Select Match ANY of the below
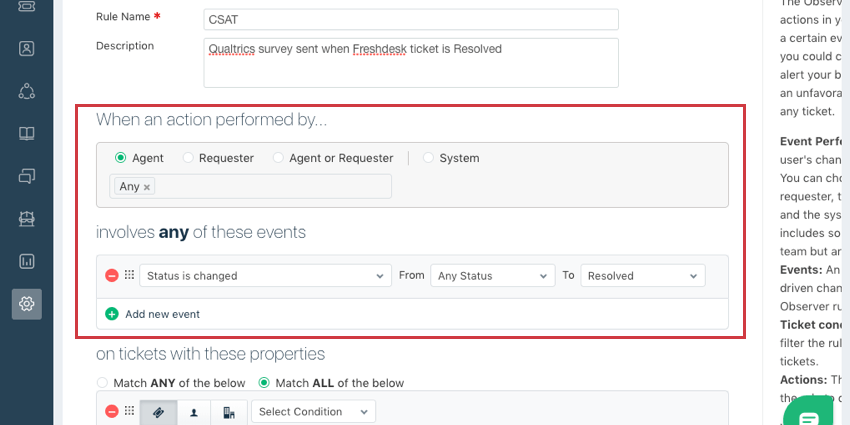850x425 pixels. pos(102,383)
